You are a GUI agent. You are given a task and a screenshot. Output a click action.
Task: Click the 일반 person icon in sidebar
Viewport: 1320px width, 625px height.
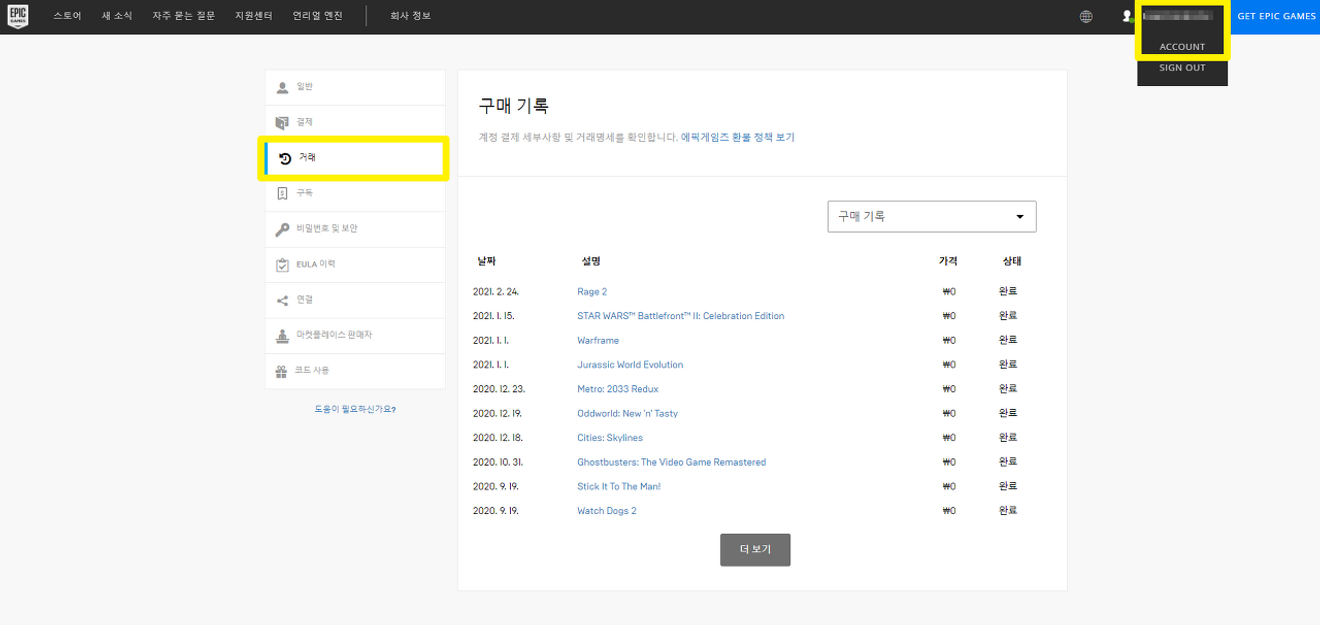click(282, 88)
